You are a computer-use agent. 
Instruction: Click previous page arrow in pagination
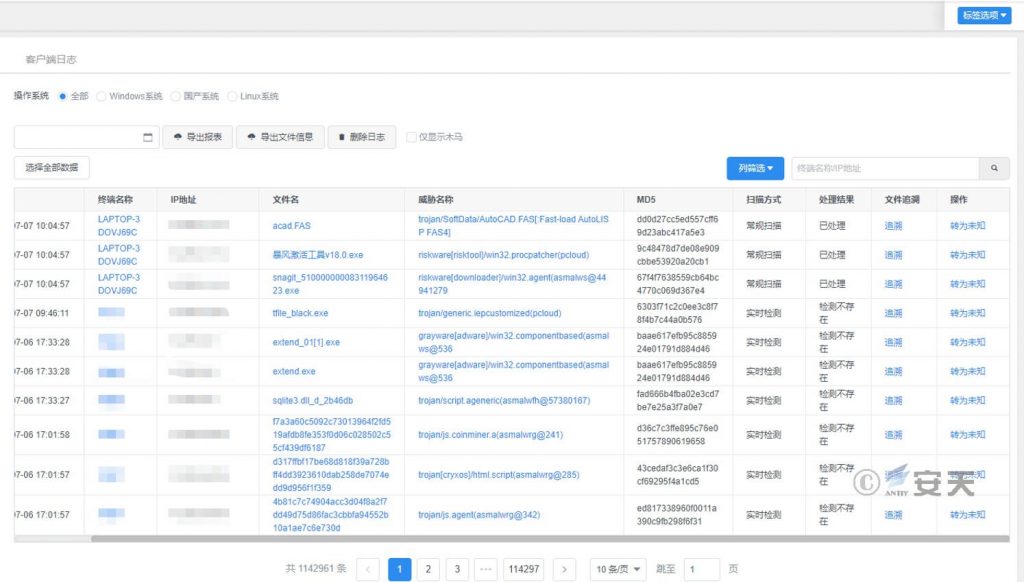pos(368,569)
